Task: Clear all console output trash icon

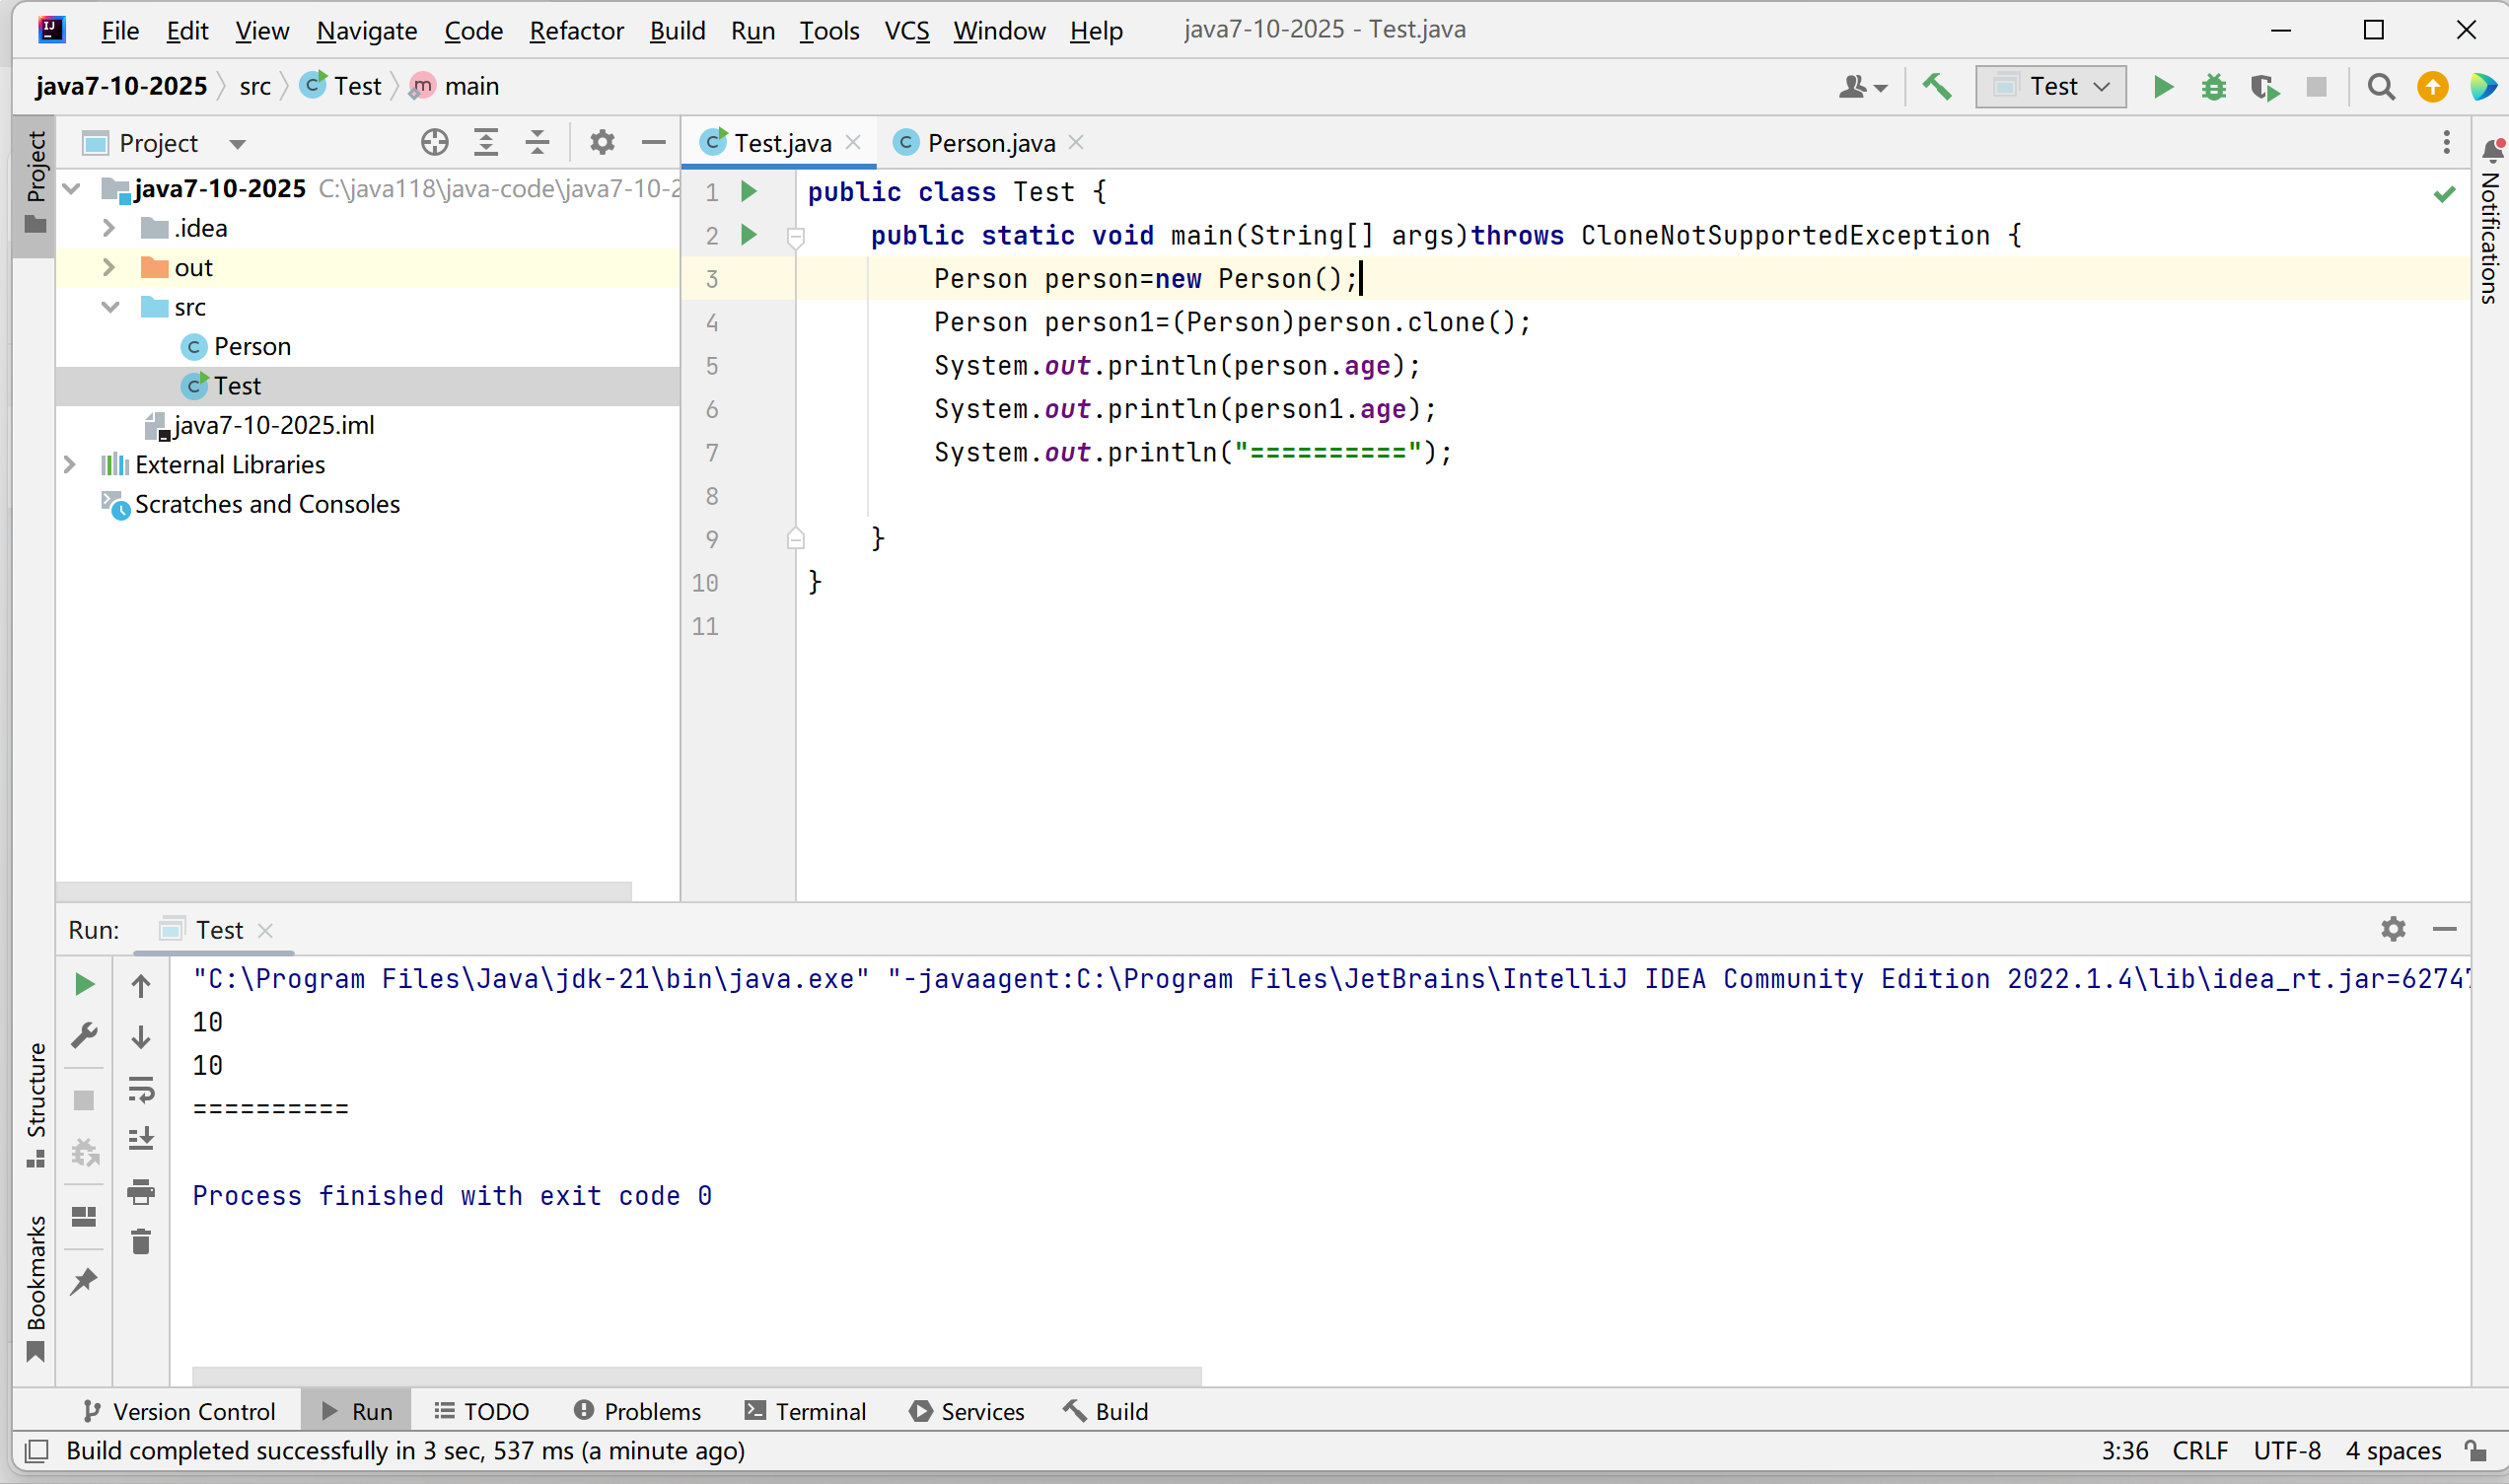Action: (141, 1242)
